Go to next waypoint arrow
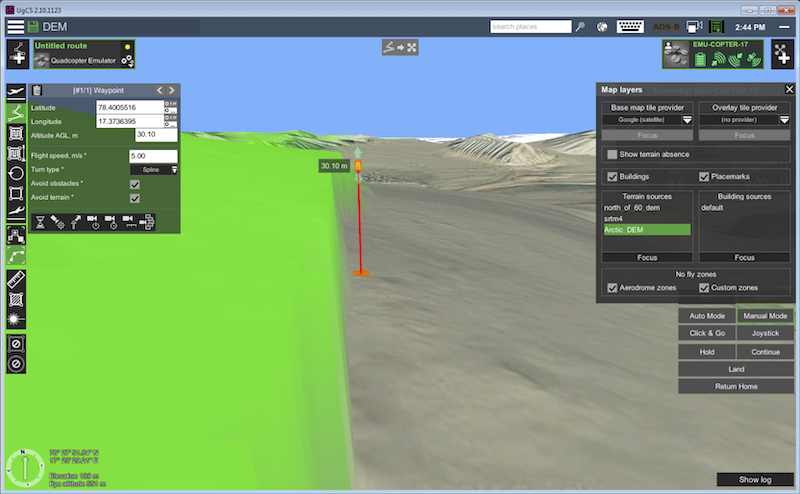The height and width of the screenshot is (494, 800). (172, 90)
